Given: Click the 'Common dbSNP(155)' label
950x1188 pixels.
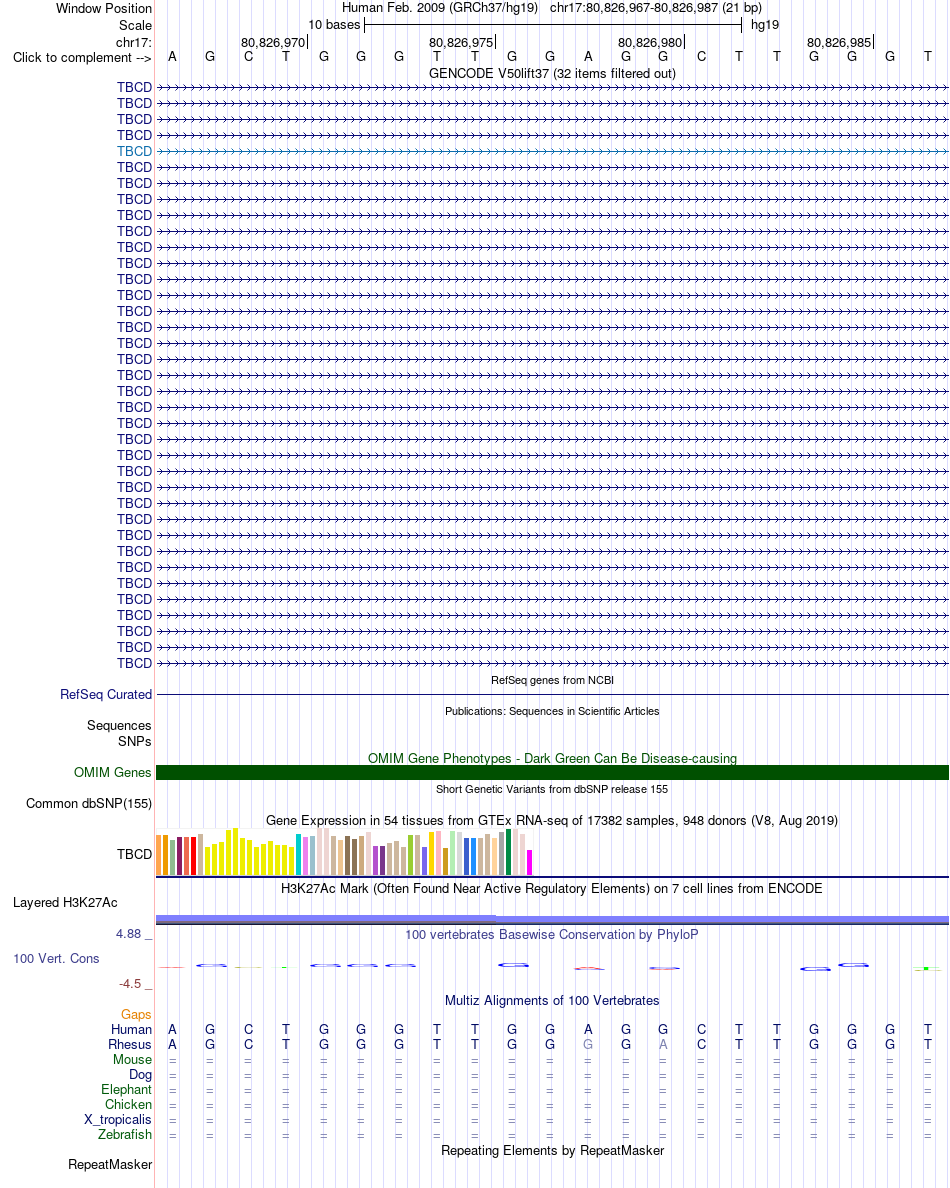Looking at the screenshot, I should (x=89, y=803).
